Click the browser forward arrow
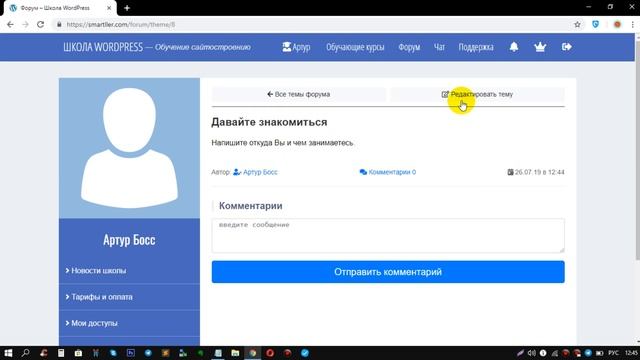Viewport: 640px width, 360px height. [x=25, y=24]
